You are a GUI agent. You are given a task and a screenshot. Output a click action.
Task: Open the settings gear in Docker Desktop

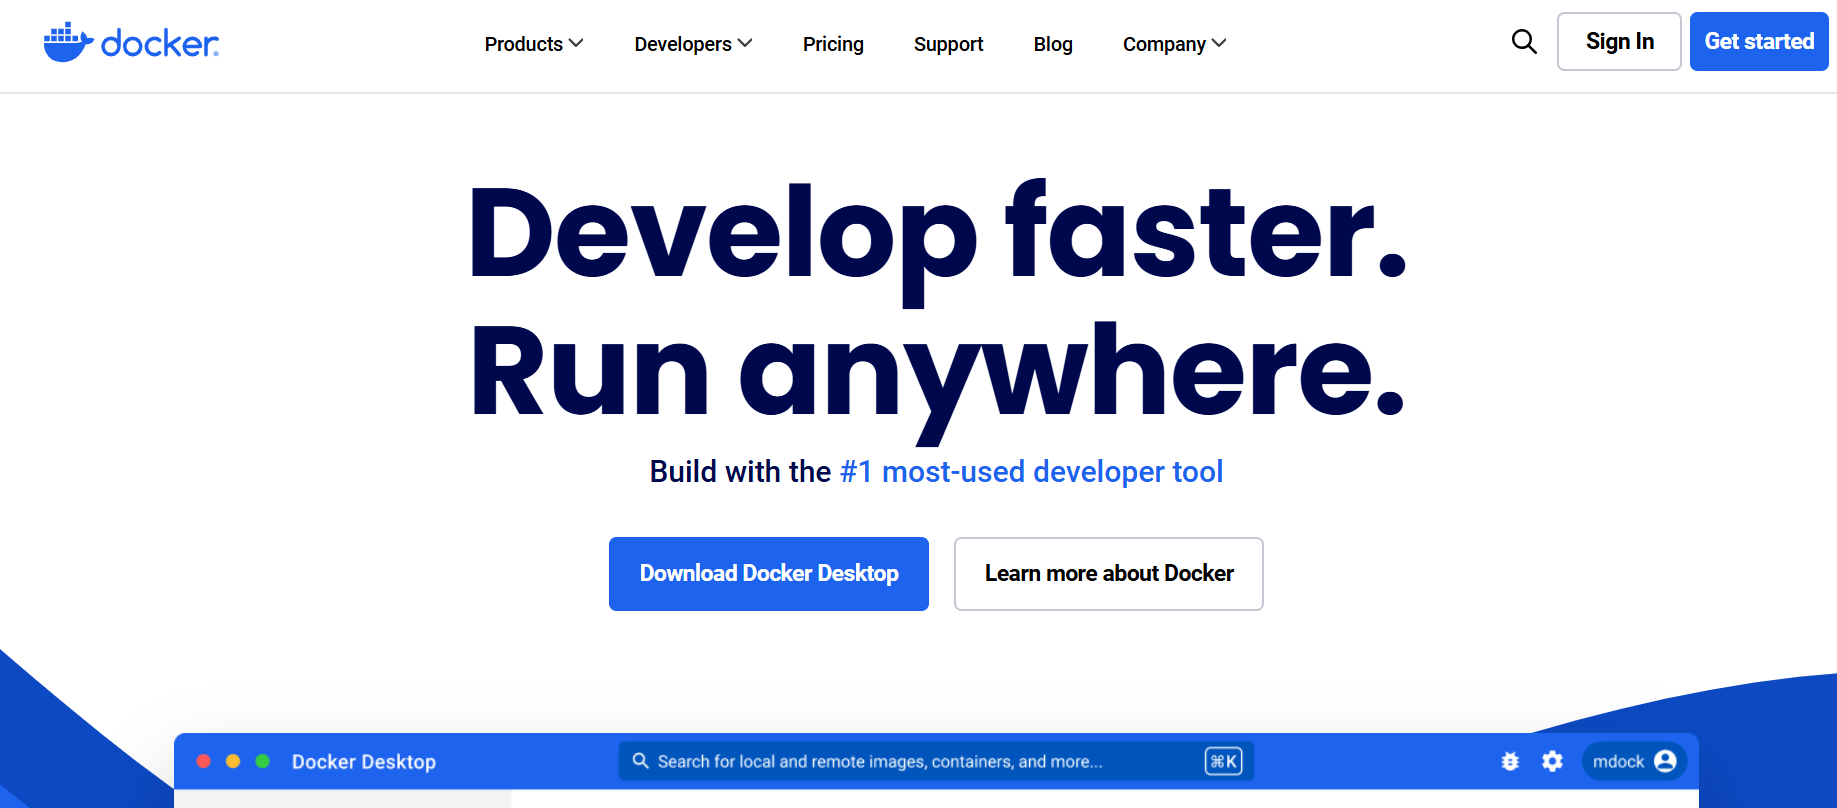point(1552,762)
